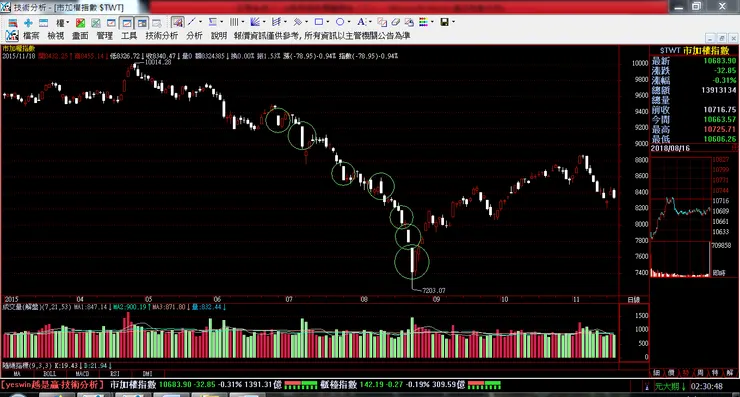
Task: Click the save floppy disk icon
Action: point(445,22)
